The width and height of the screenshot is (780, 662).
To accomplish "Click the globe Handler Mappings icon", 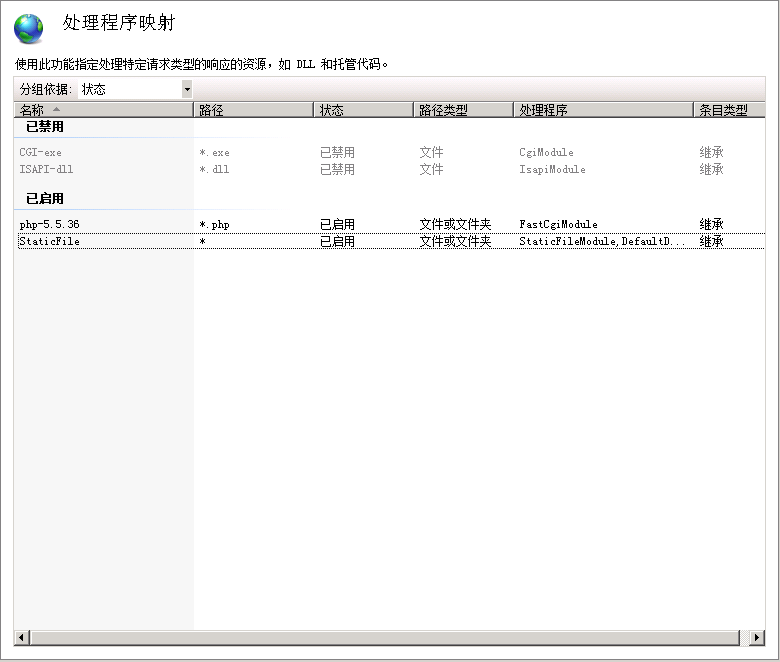I will (x=29, y=28).
